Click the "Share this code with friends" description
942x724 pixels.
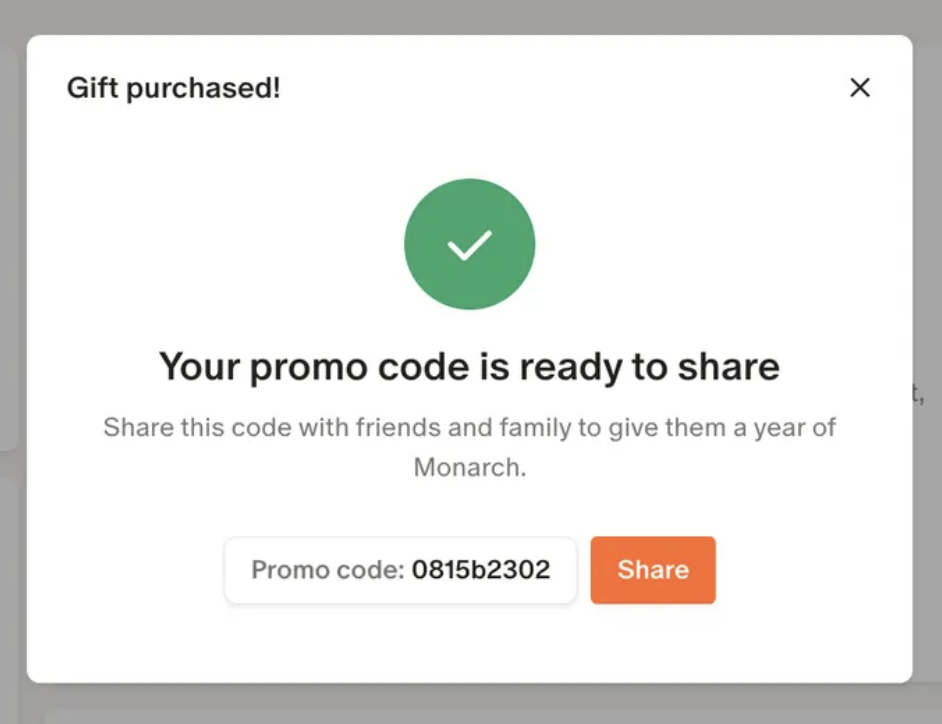[x=469, y=428]
